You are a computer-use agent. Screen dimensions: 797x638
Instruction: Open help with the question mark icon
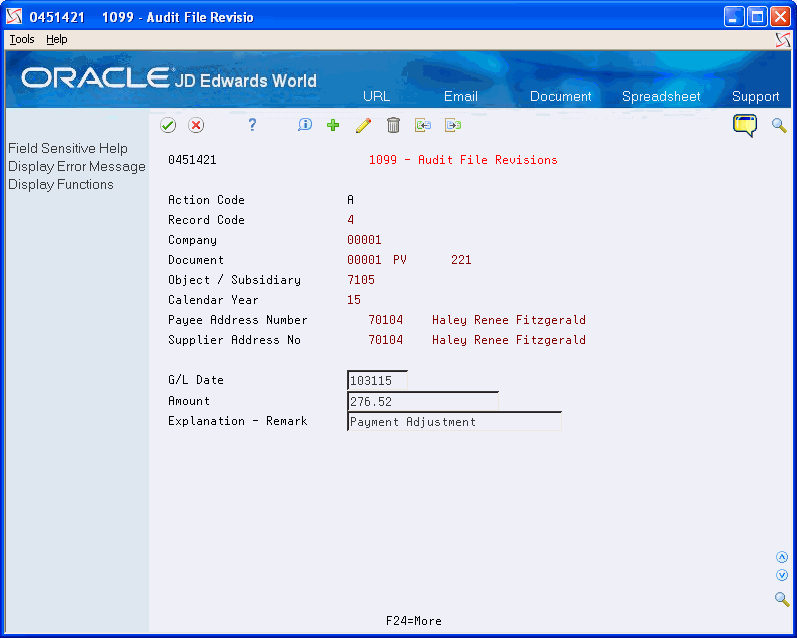(252, 125)
